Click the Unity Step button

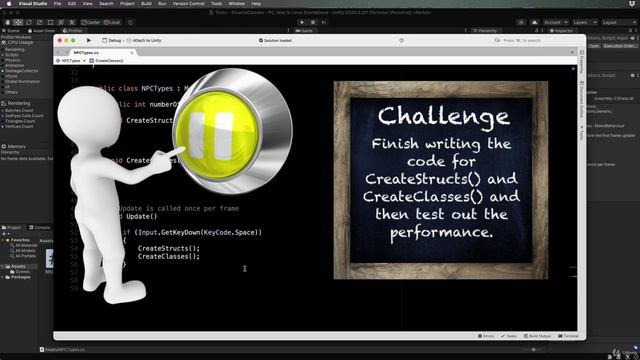click(x=324, y=22)
